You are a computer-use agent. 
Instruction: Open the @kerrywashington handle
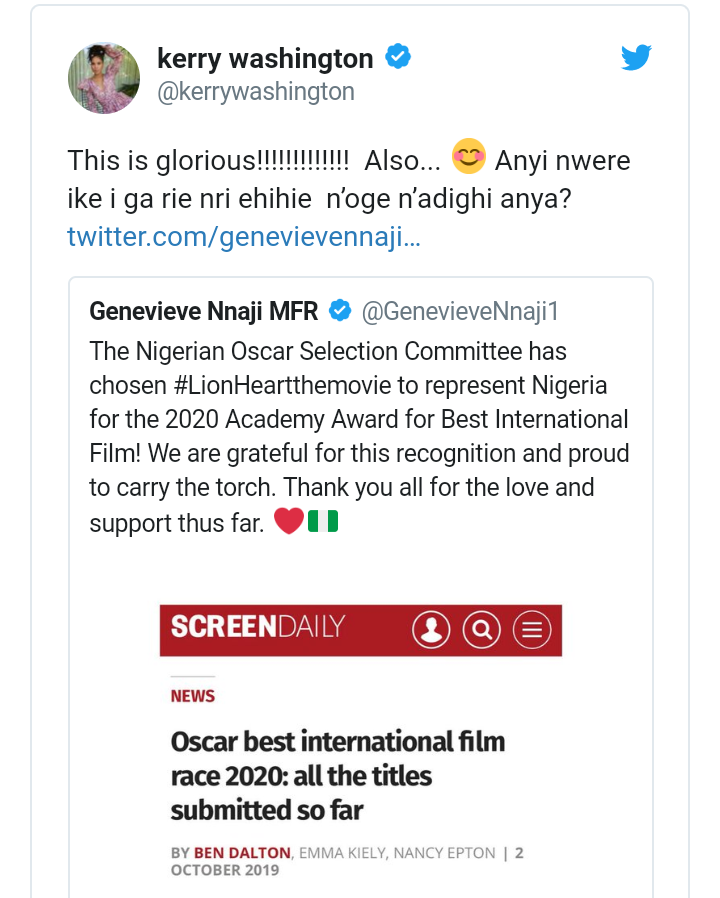tap(256, 92)
